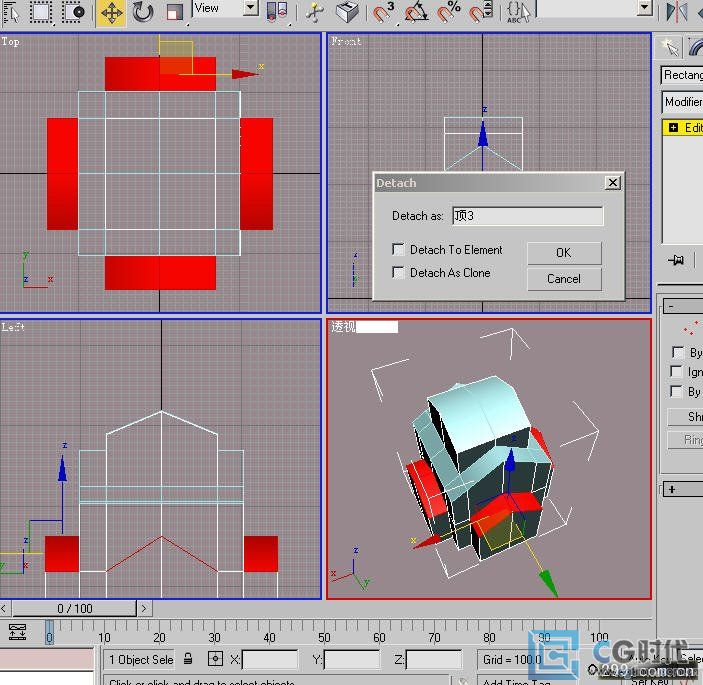The image size is (703, 685).
Task: Pin the modifier stack with the pin icon
Action: point(676,260)
